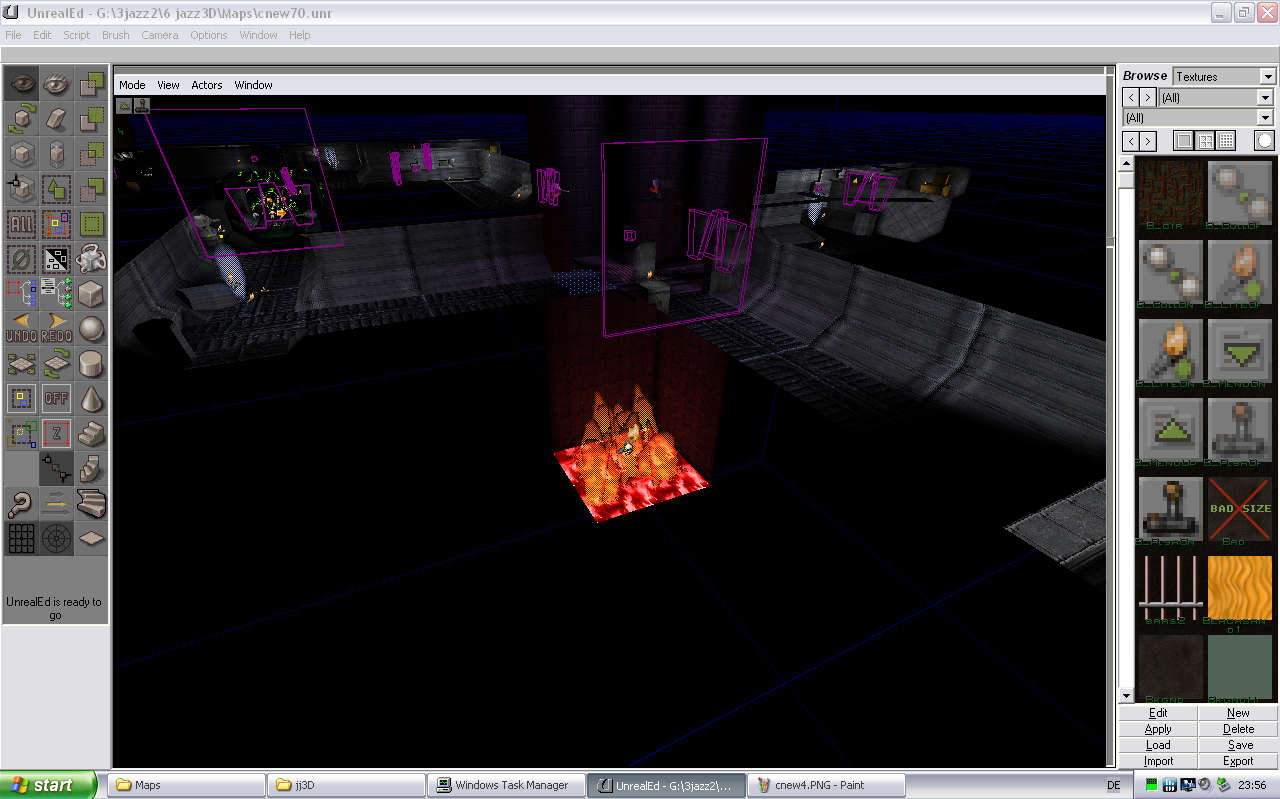
Task: Open the Browse Textures dropdown
Action: (1268, 77)
